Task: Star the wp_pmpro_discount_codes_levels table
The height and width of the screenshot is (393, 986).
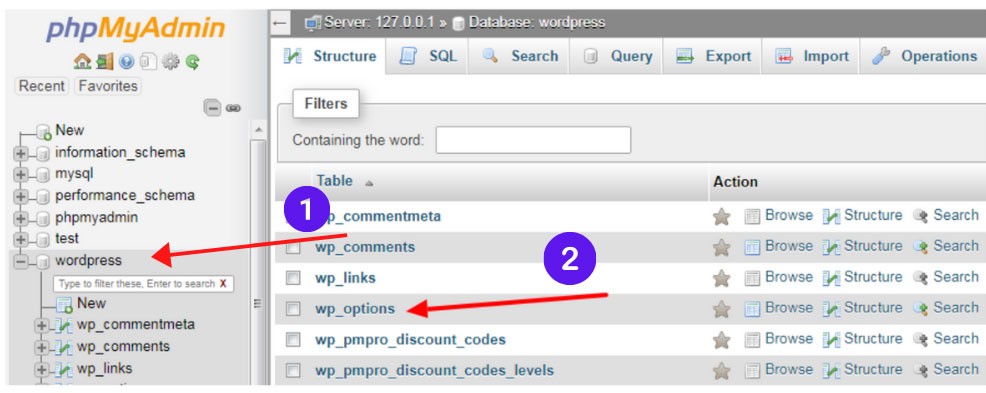Action: pos(721,370)
